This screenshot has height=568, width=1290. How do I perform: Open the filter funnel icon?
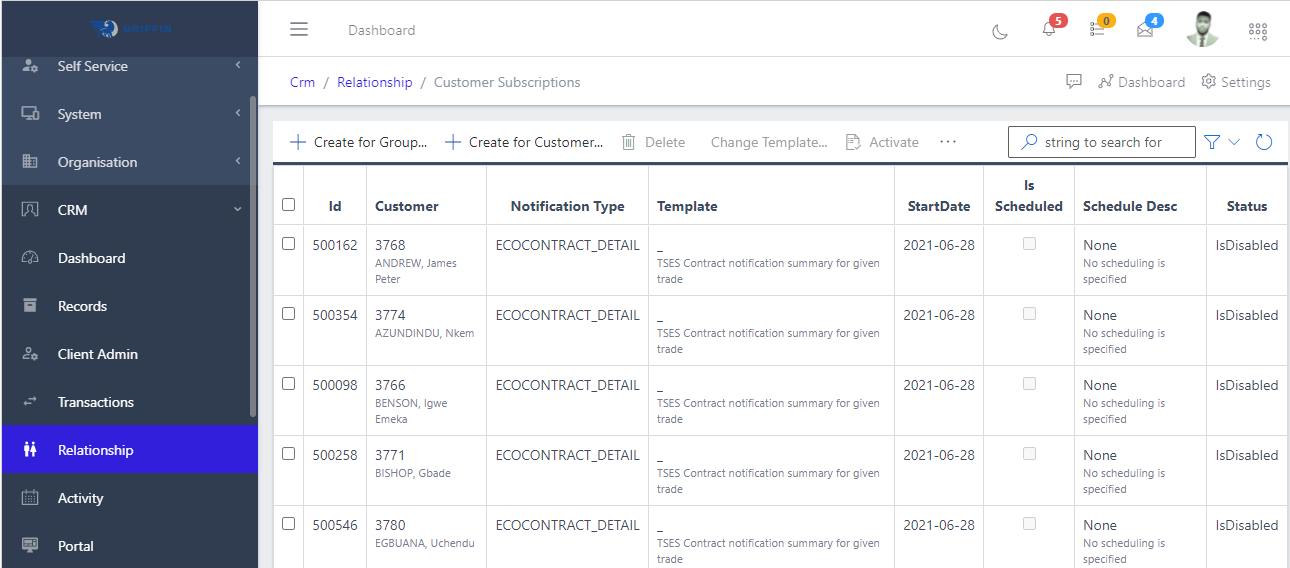1212,142
